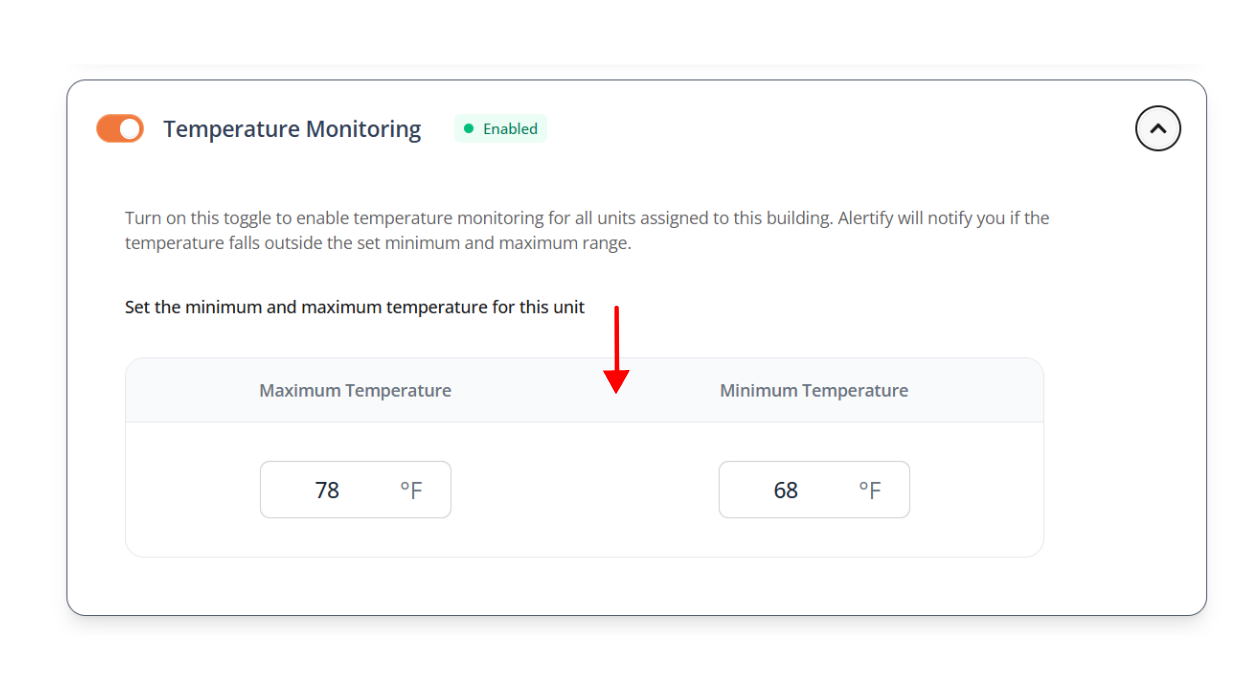Click the green dot in Enabled badge
1260x700 pixels.
pyautogui.click(x=468, y=129)
